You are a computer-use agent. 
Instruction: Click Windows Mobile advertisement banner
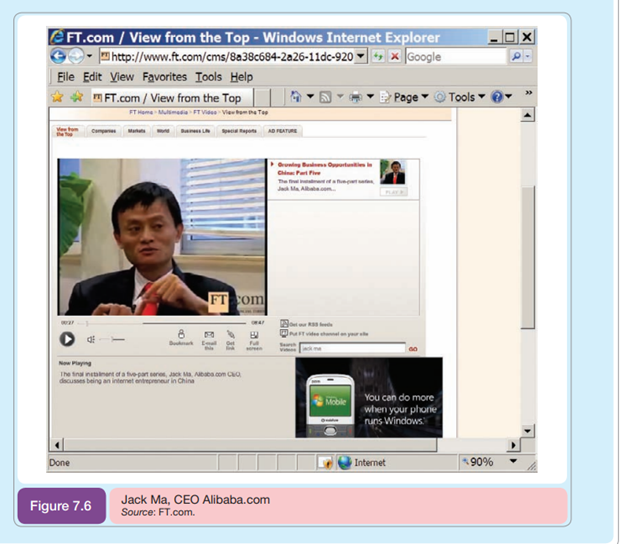tap(369, 397)
